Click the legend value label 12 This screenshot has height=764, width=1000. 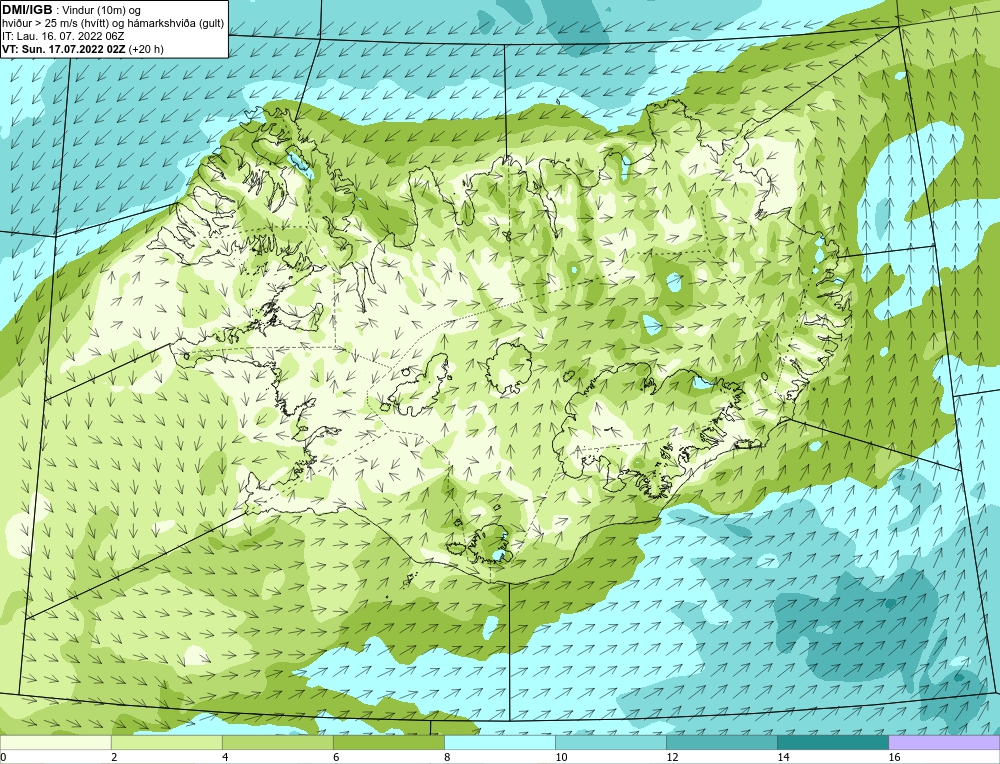tap(672, 757)
